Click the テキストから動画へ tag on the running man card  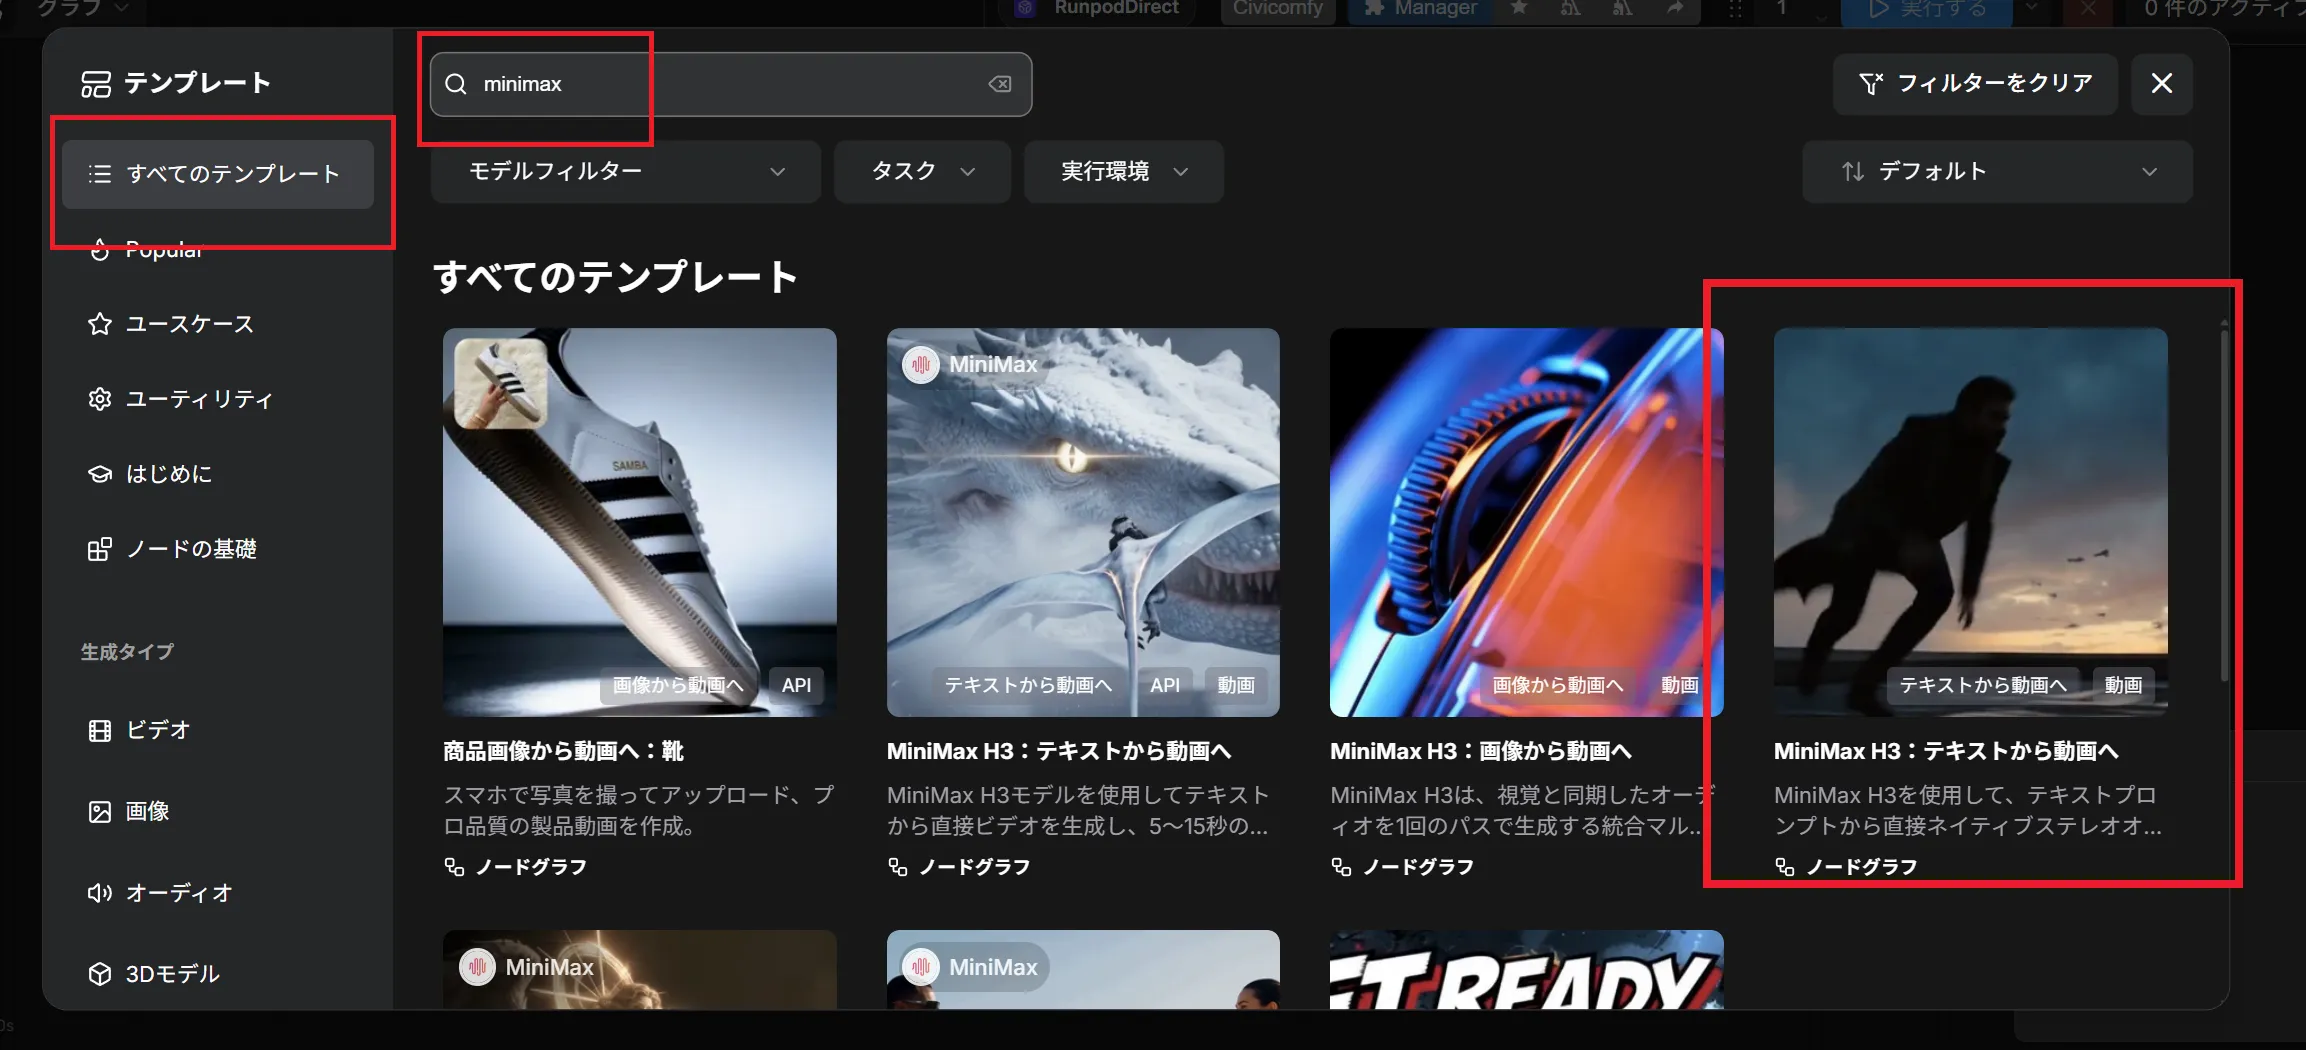click(x=1984, y=685)
